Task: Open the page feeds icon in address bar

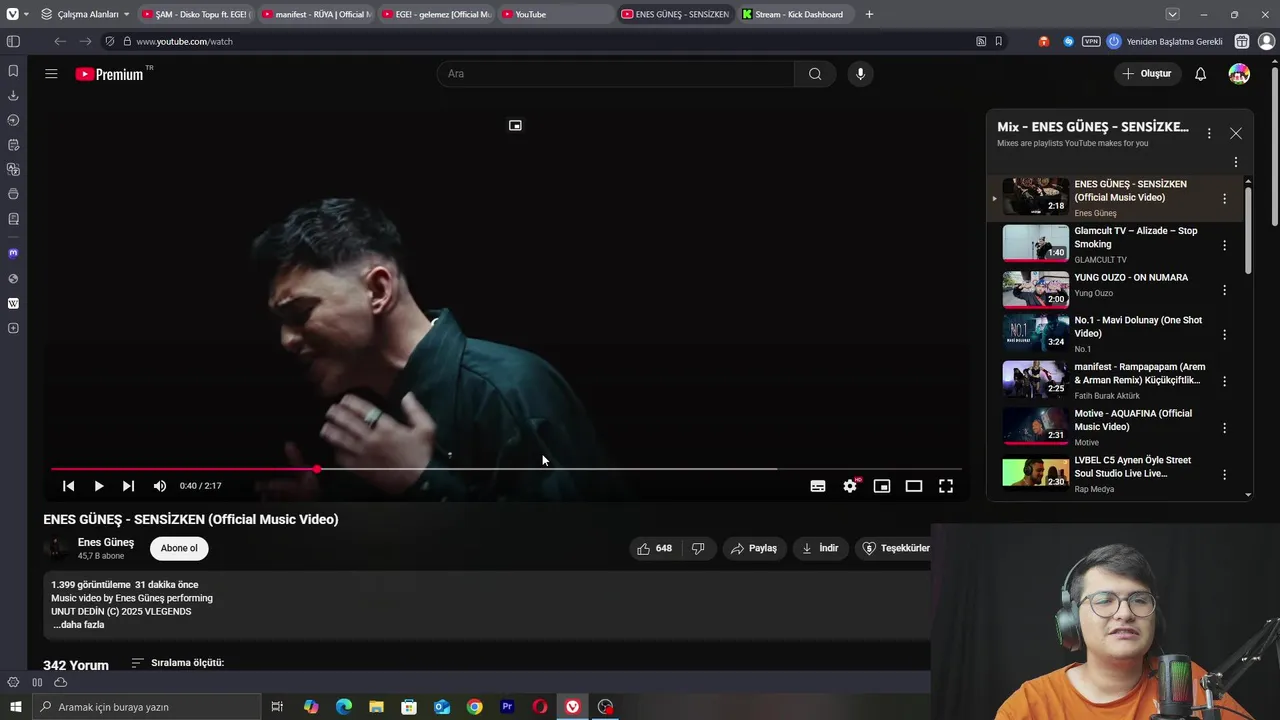Action: (981, 41)
